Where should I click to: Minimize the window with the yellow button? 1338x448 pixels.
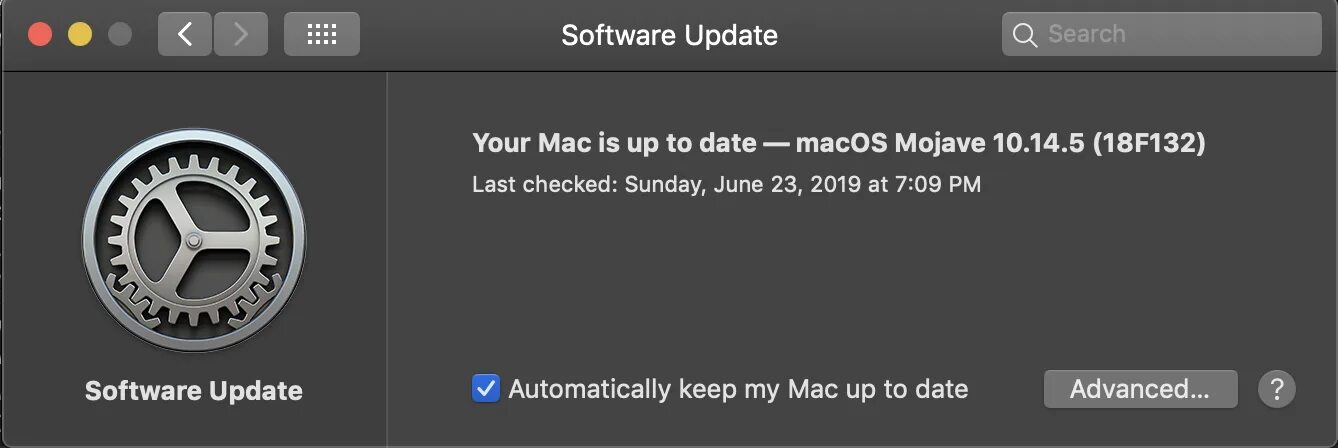80,35
